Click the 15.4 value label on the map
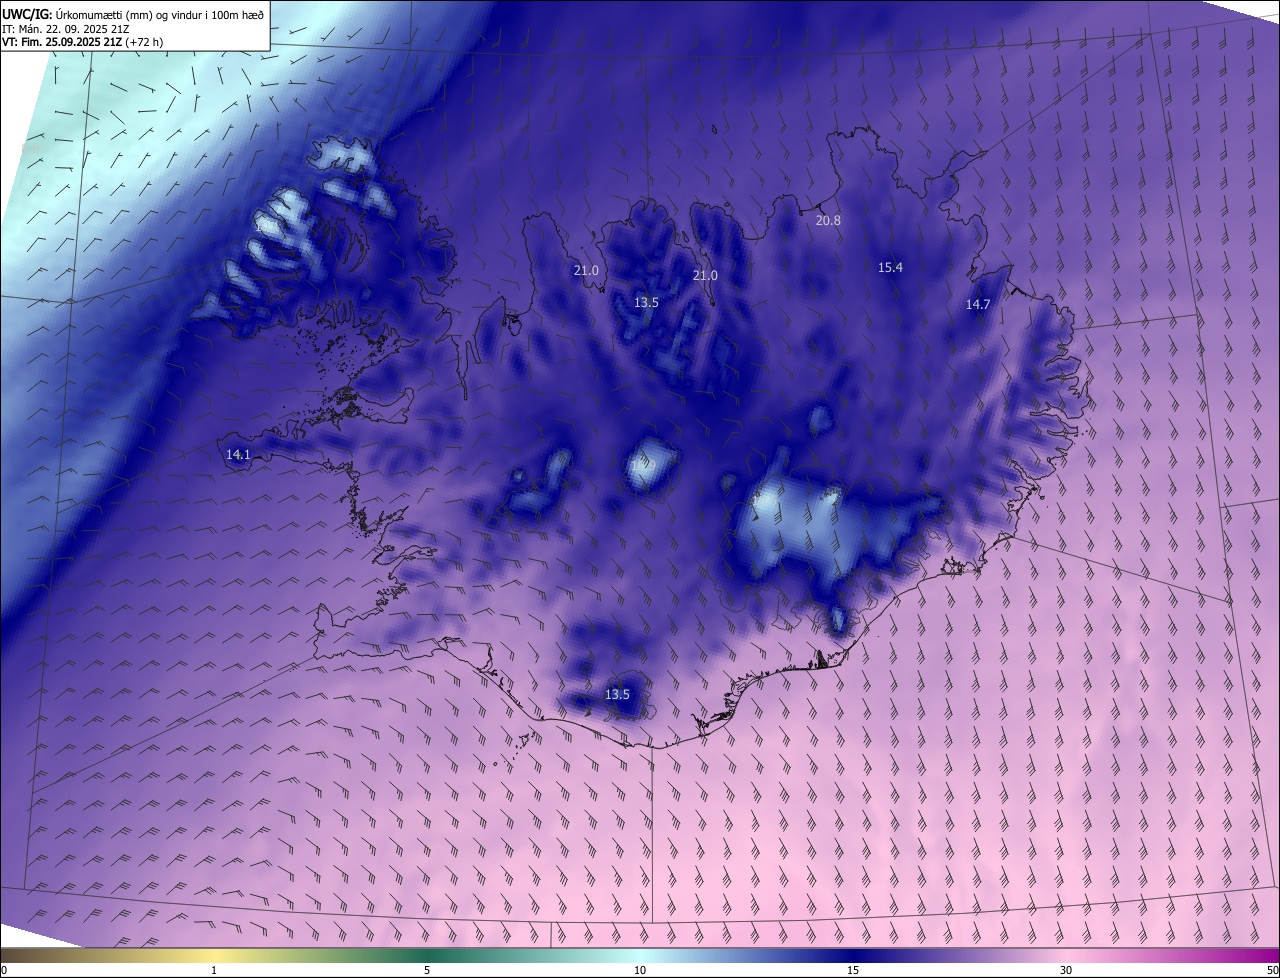 (890, 267)
